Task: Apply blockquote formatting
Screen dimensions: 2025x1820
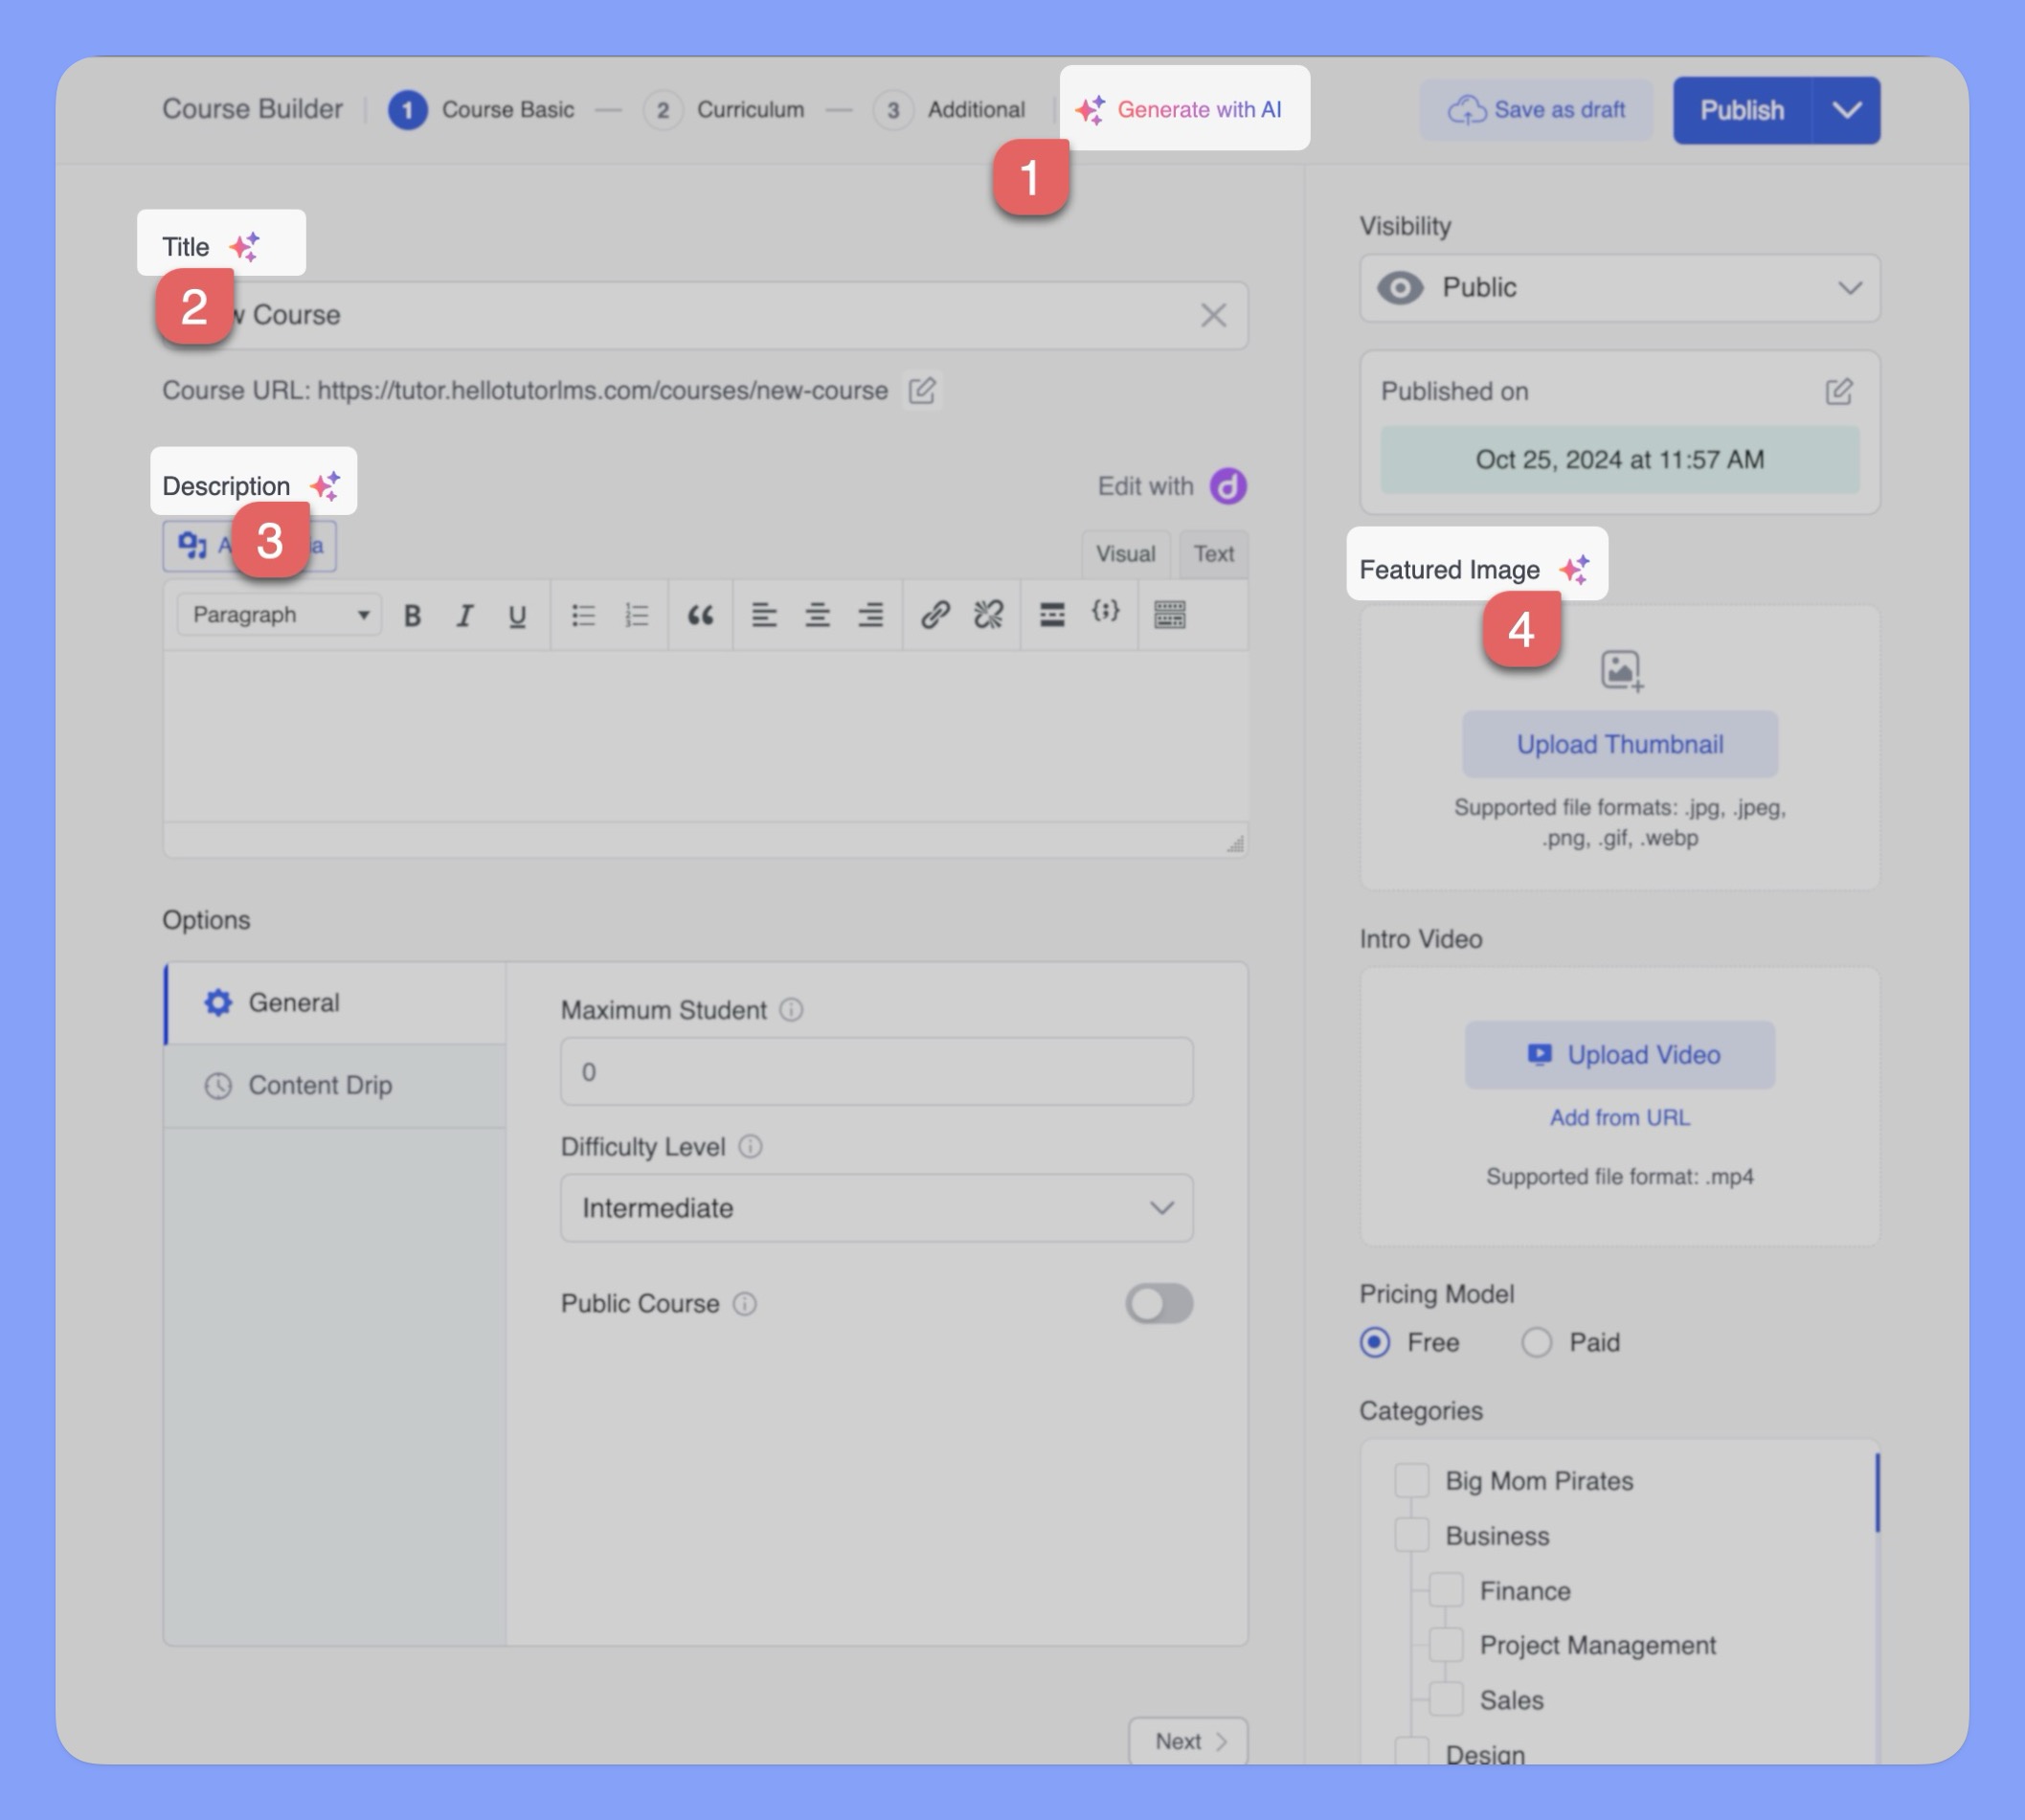Action: click(700, 615)
